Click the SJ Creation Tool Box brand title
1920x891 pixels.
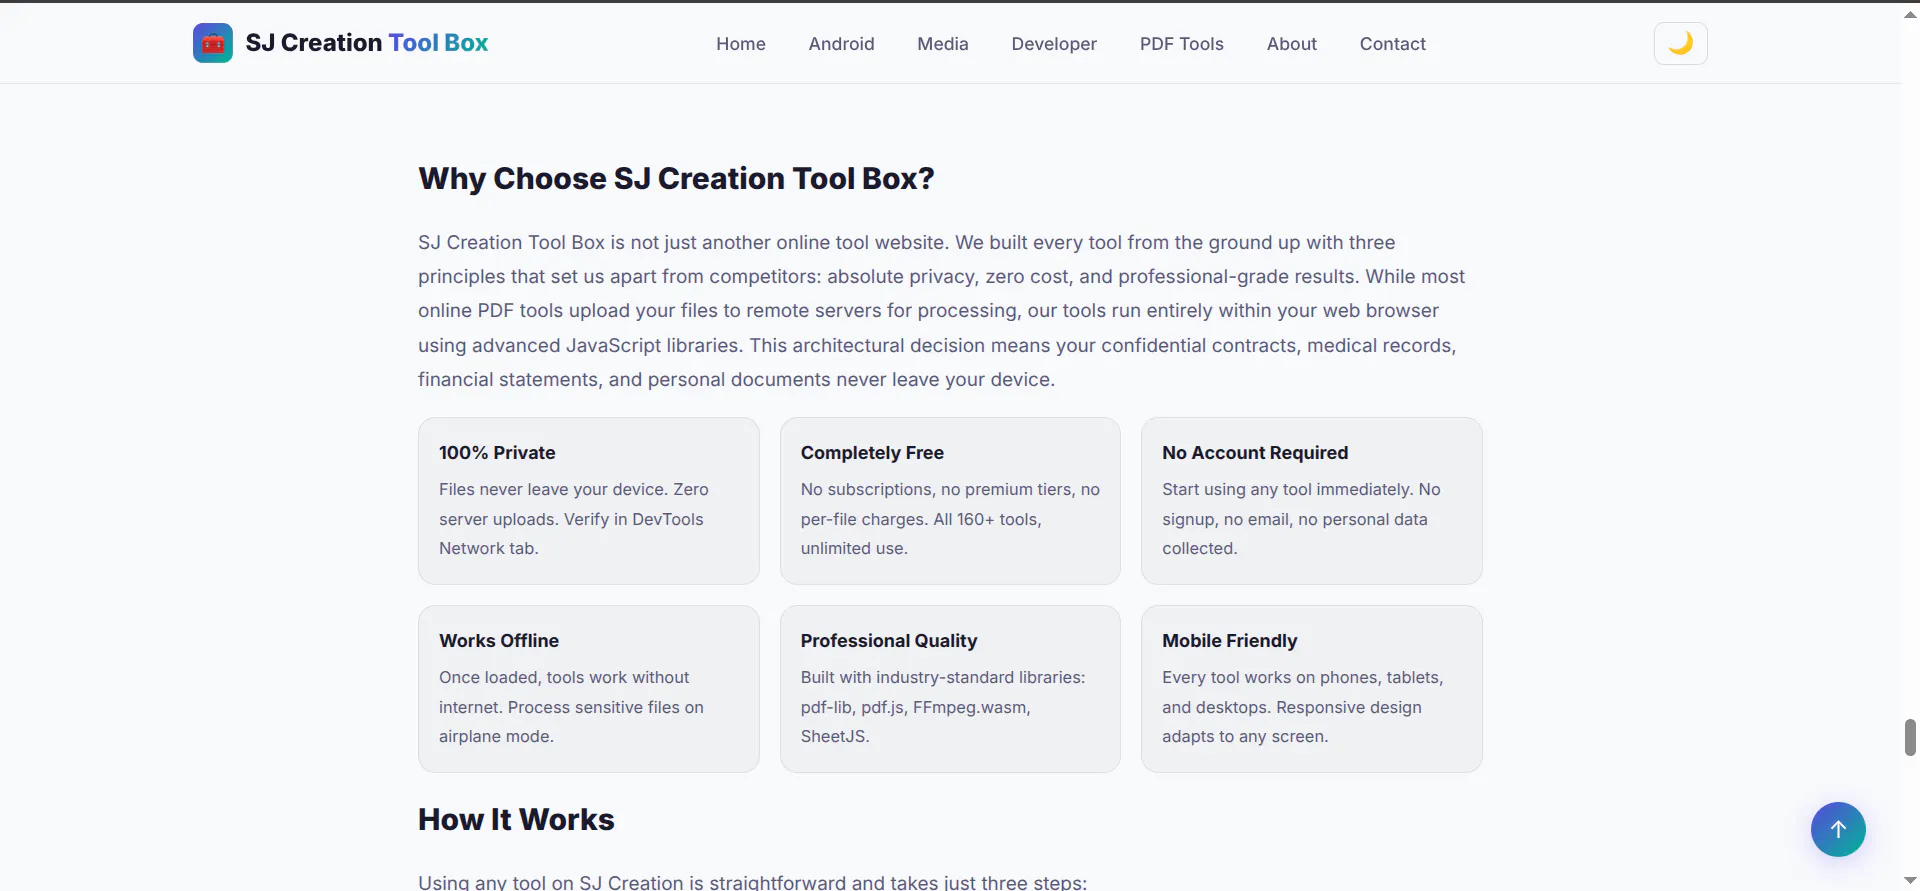(x=367, y=43)
